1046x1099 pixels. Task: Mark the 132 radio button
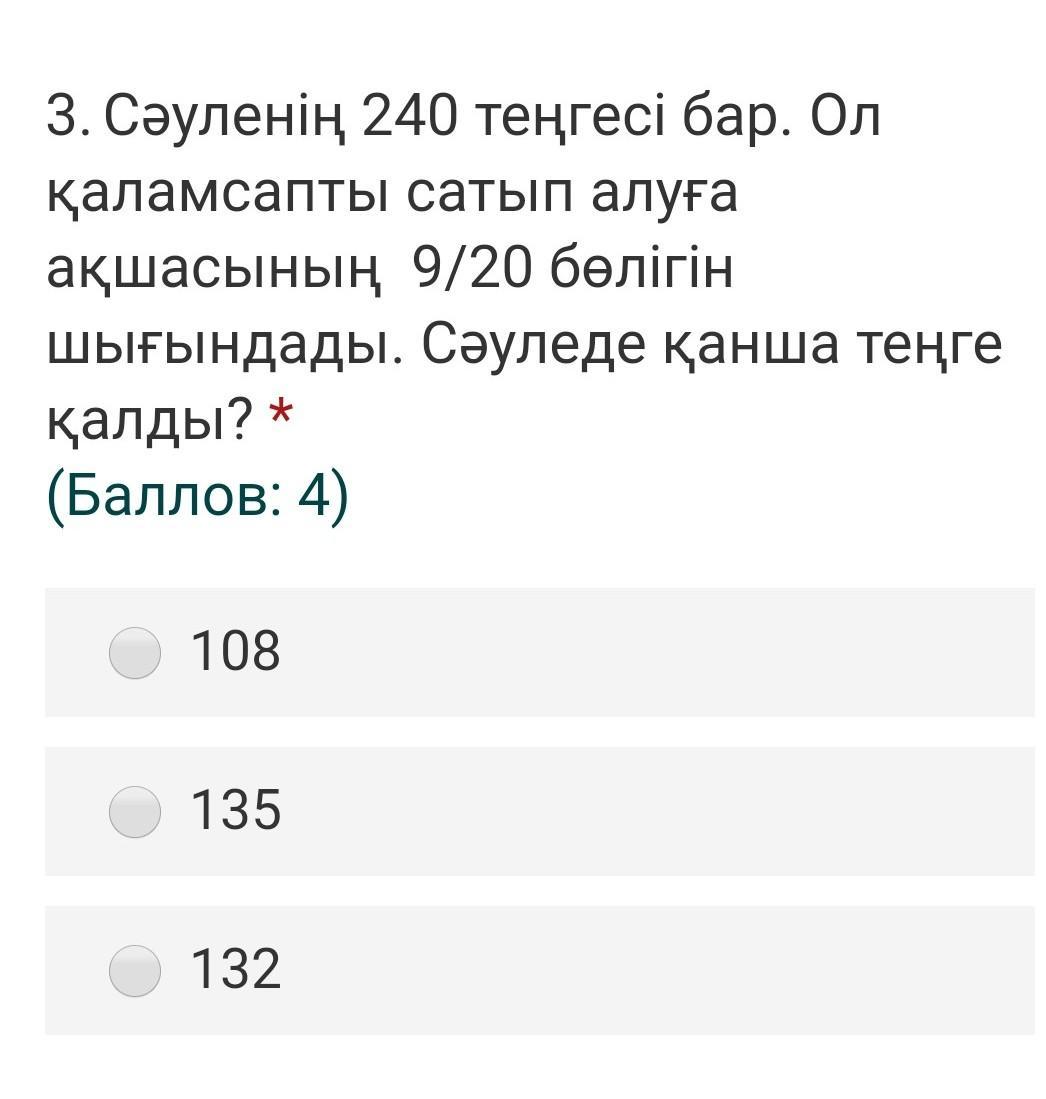(x=134, y=971)
